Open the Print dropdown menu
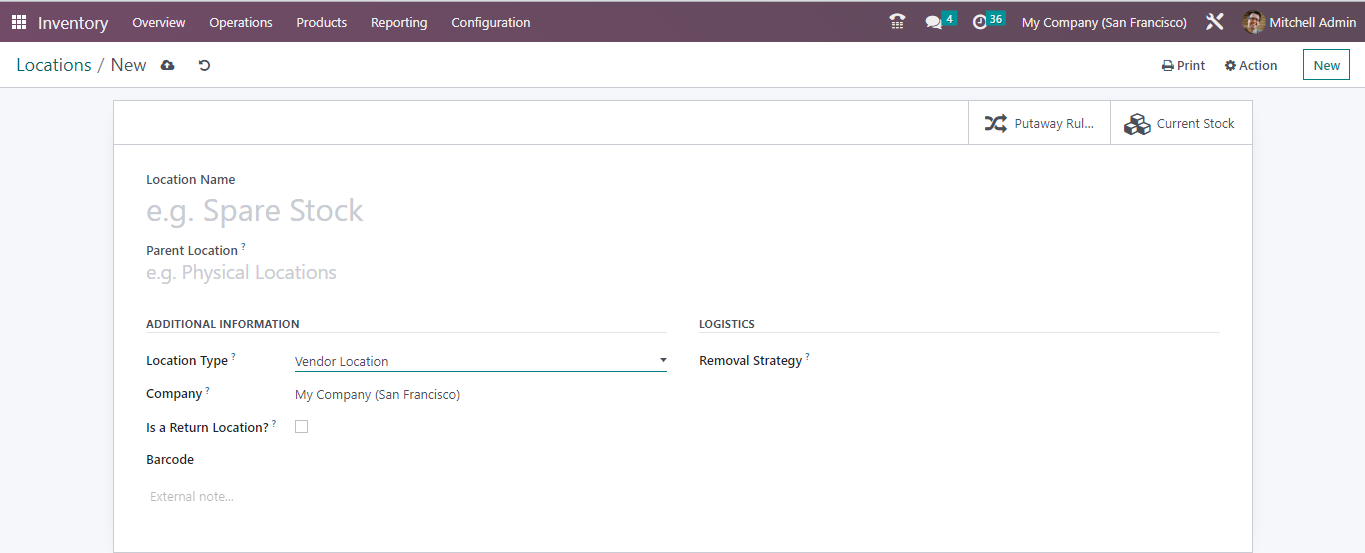 pos(1183,65)
